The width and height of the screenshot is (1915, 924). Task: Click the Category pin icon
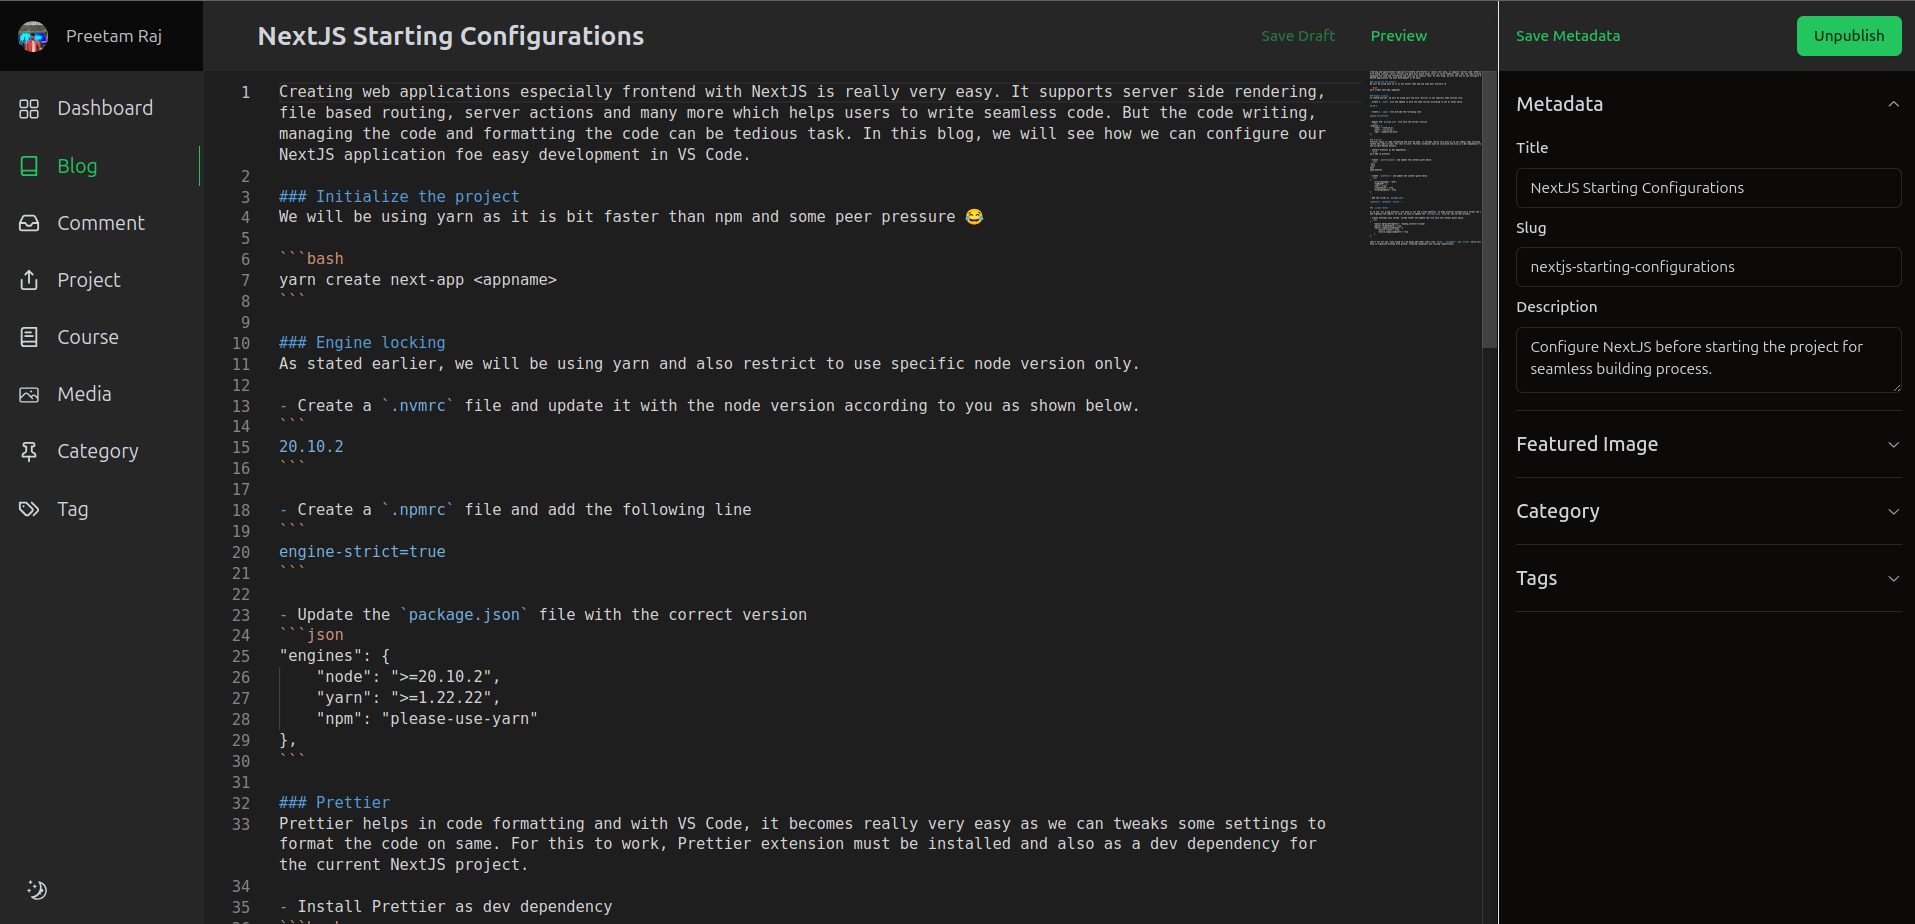pyautogui.click(x=29, y=452)
